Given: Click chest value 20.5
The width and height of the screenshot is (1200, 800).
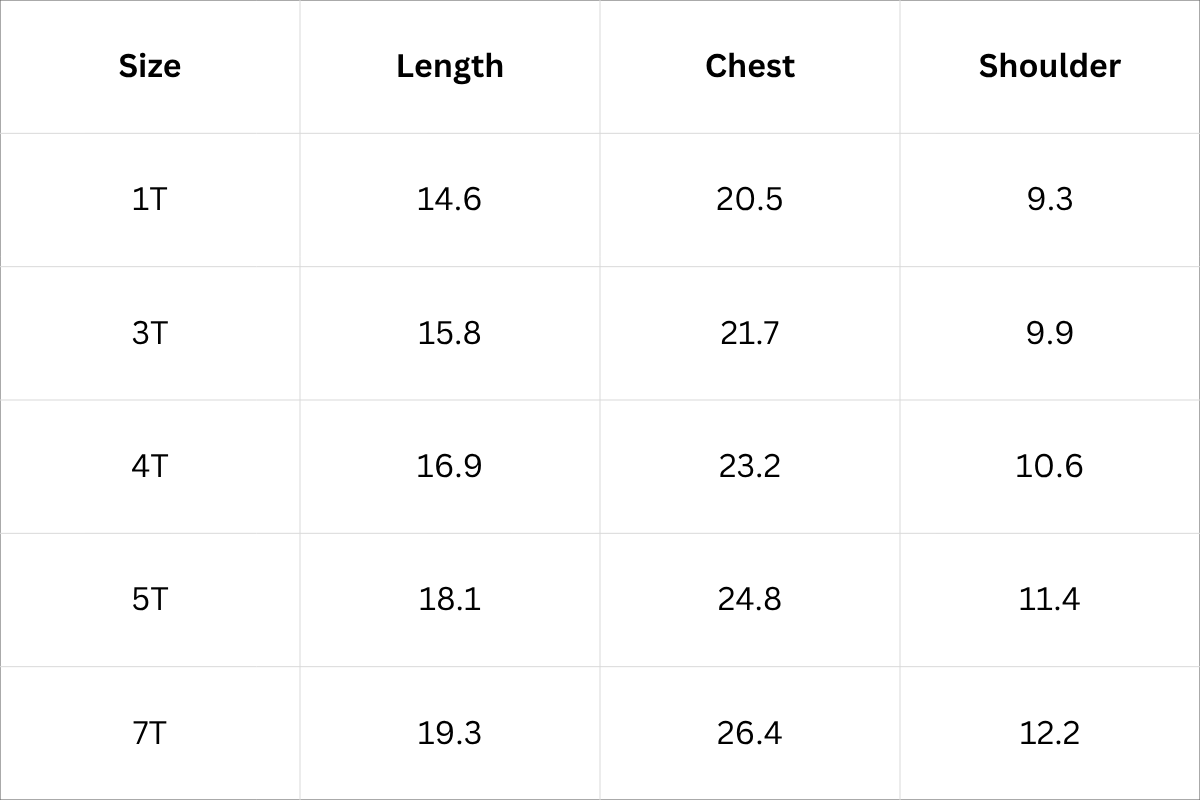Looking at the screenshot, I should click(x=749, y=199).
